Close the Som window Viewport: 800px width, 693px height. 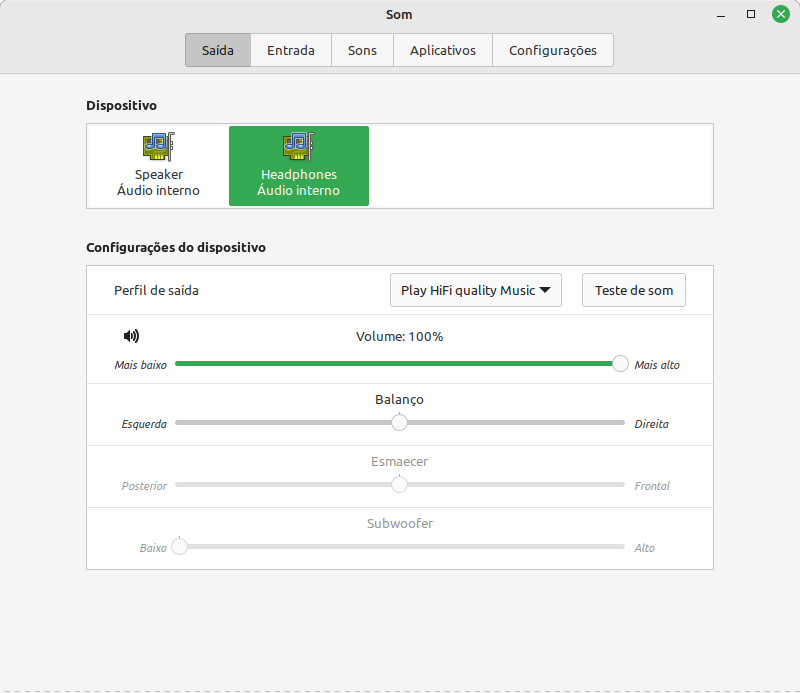[x=781, y=14]
